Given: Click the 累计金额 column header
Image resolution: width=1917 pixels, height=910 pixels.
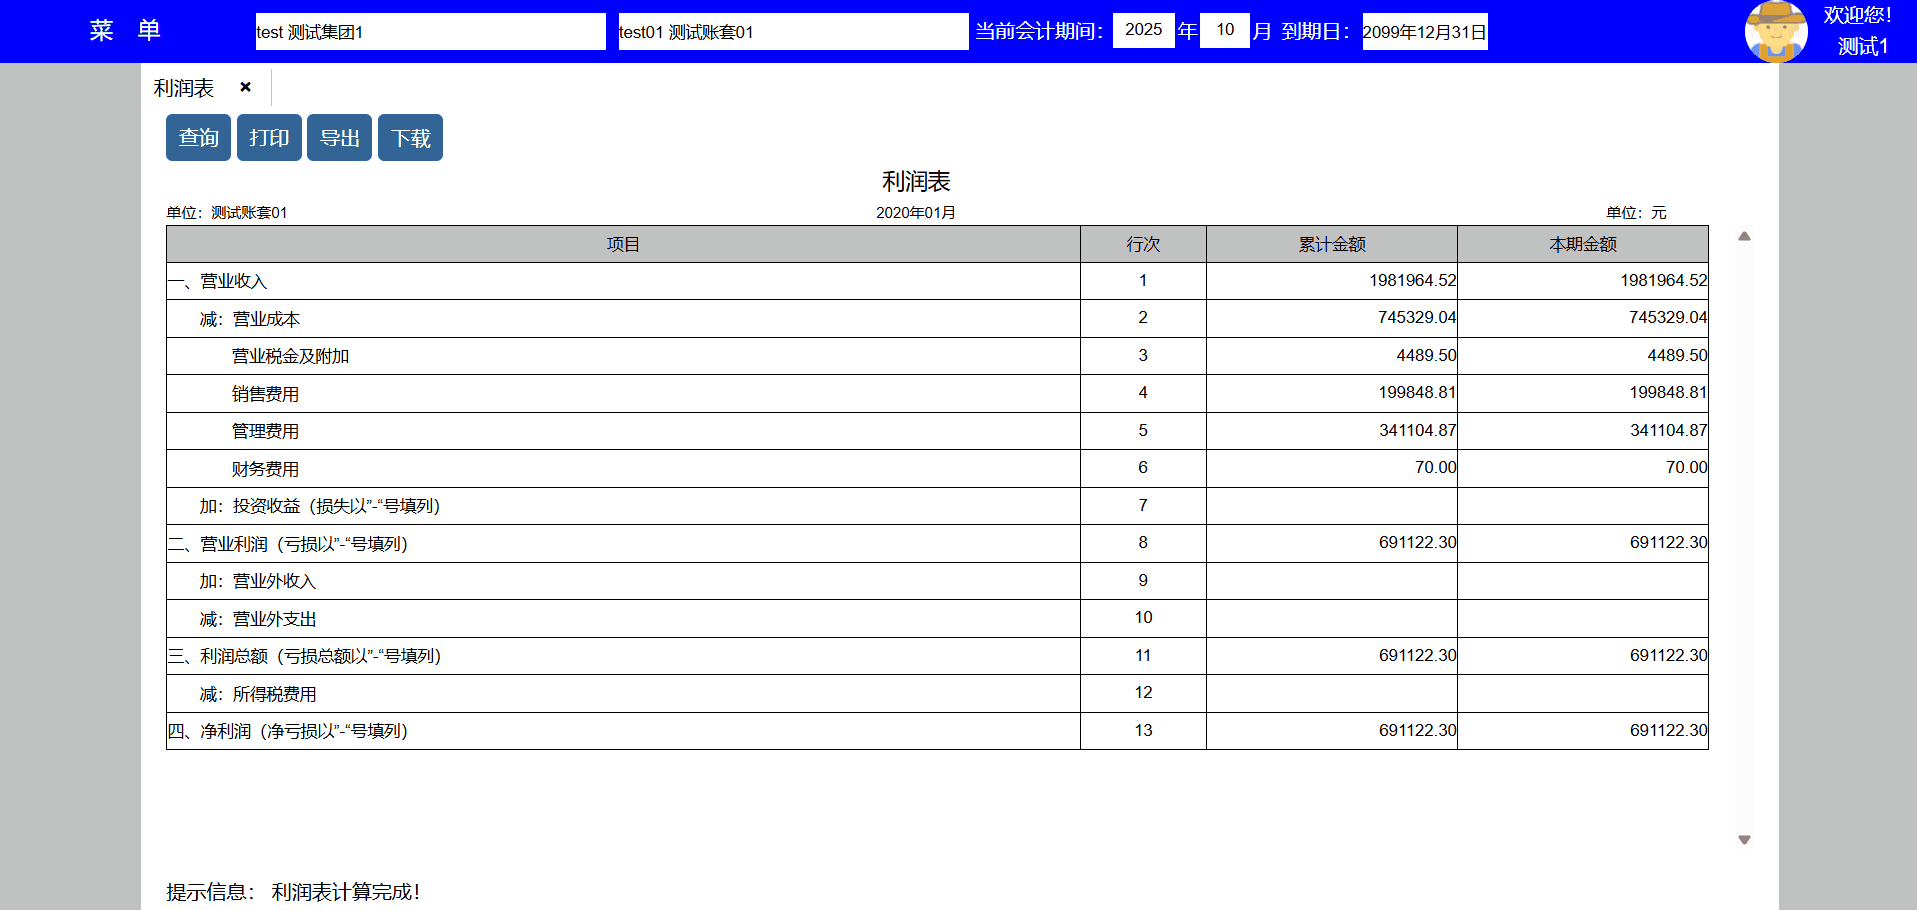Looking at the screenshot, I should tap(1331, 245).
